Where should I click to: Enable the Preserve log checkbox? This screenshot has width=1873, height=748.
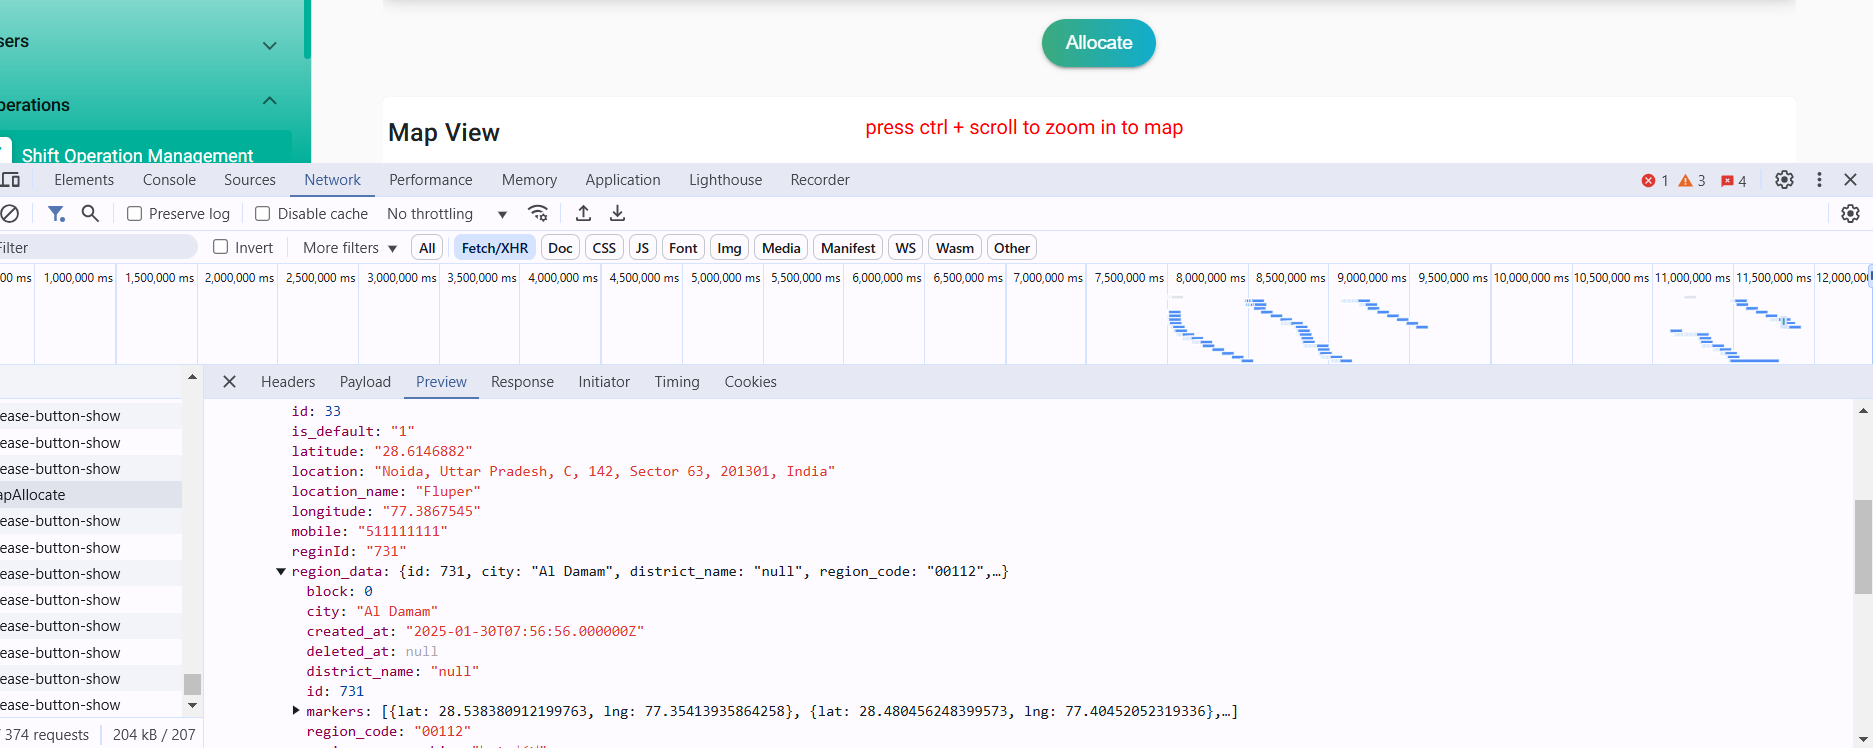click(135, 214)
